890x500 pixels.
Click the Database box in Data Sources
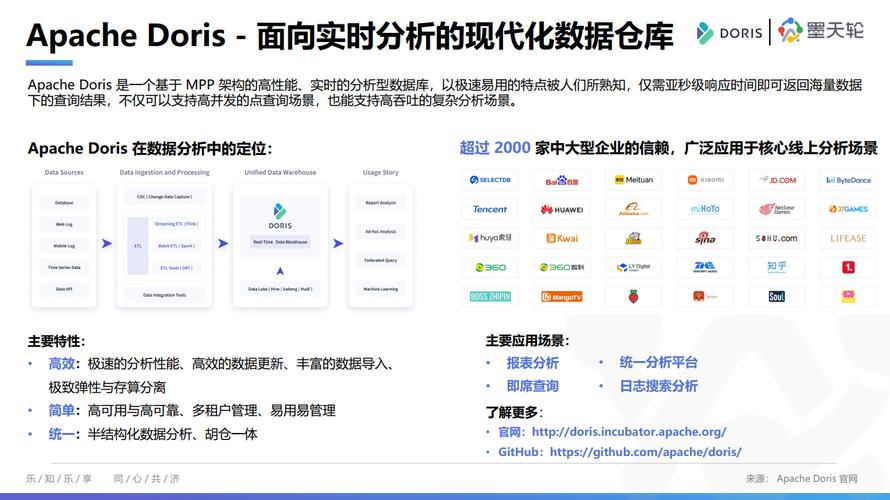pyautogui.click(x=64, y=203)
